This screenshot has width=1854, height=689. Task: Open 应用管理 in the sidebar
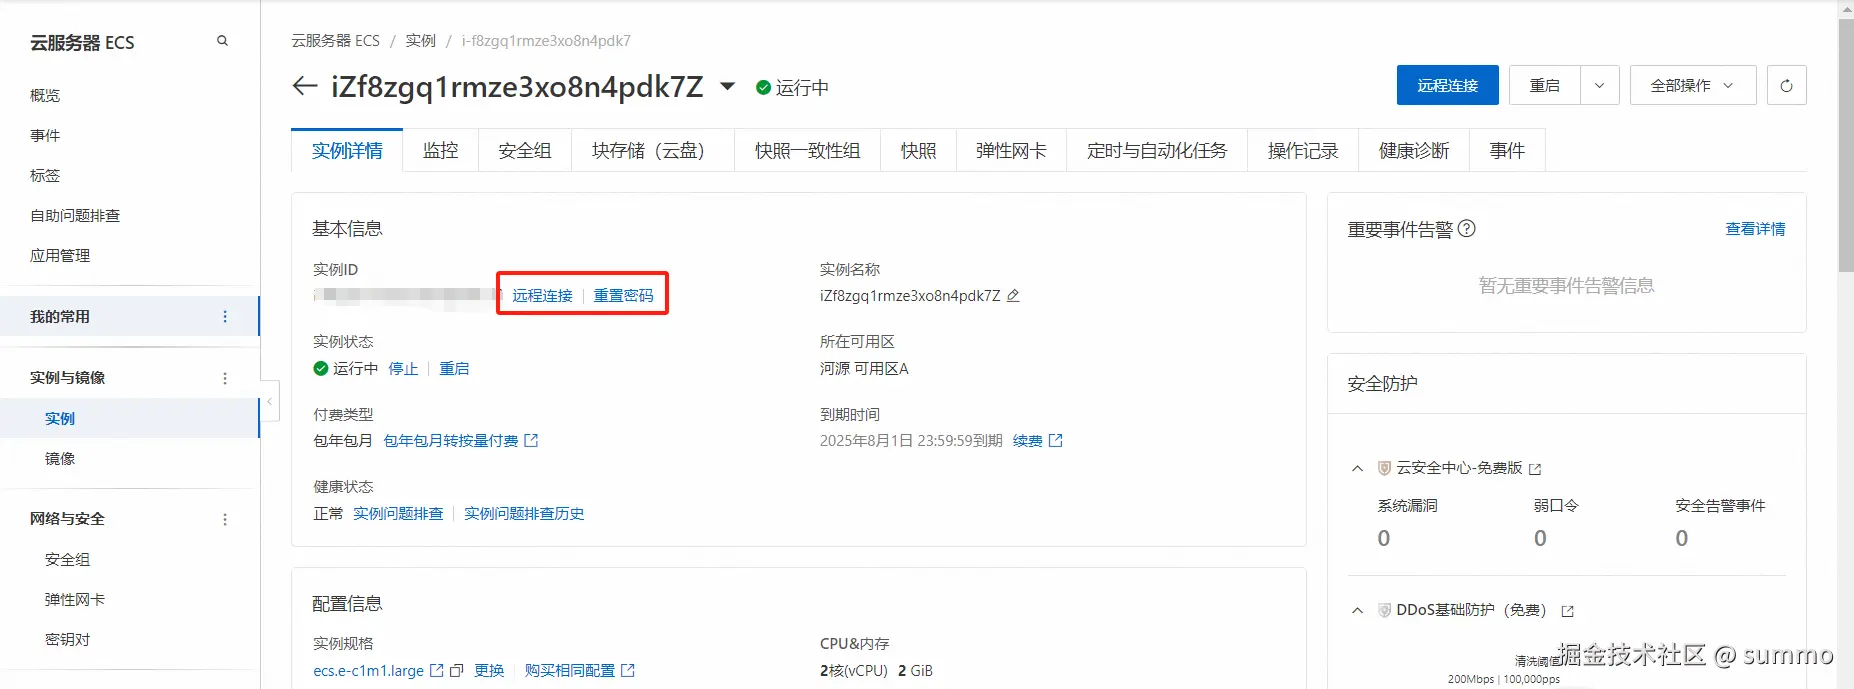coord(60,255)
